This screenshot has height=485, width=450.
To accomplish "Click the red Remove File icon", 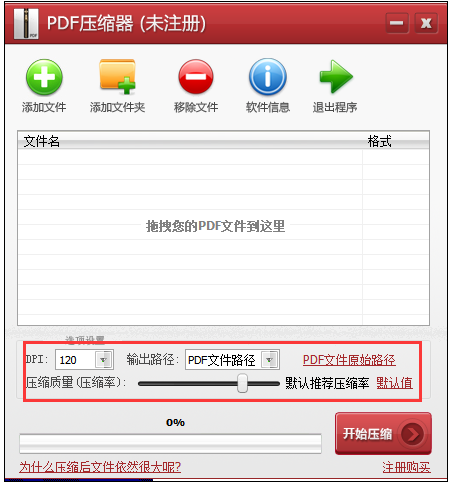I will pos(196,77).
